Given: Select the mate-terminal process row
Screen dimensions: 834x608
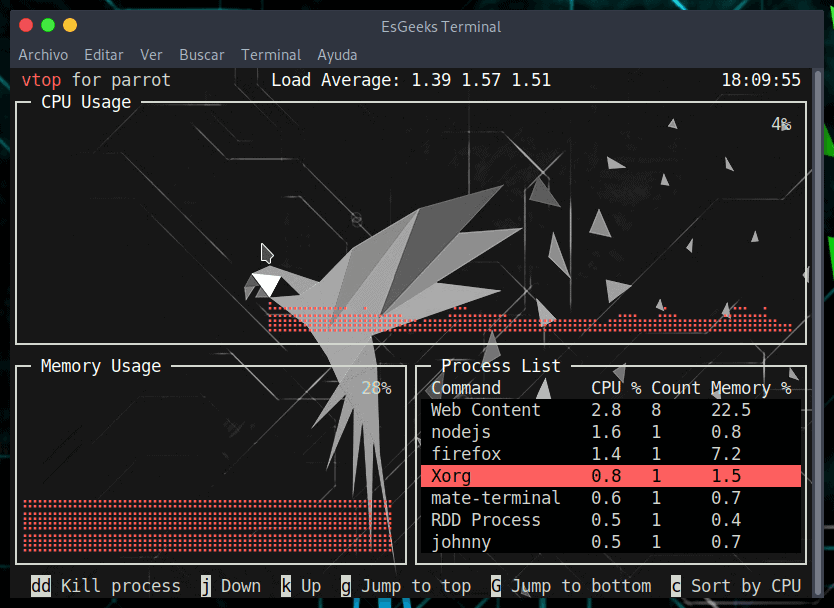Looking at the screenshot, I should [x=611, y=498].
